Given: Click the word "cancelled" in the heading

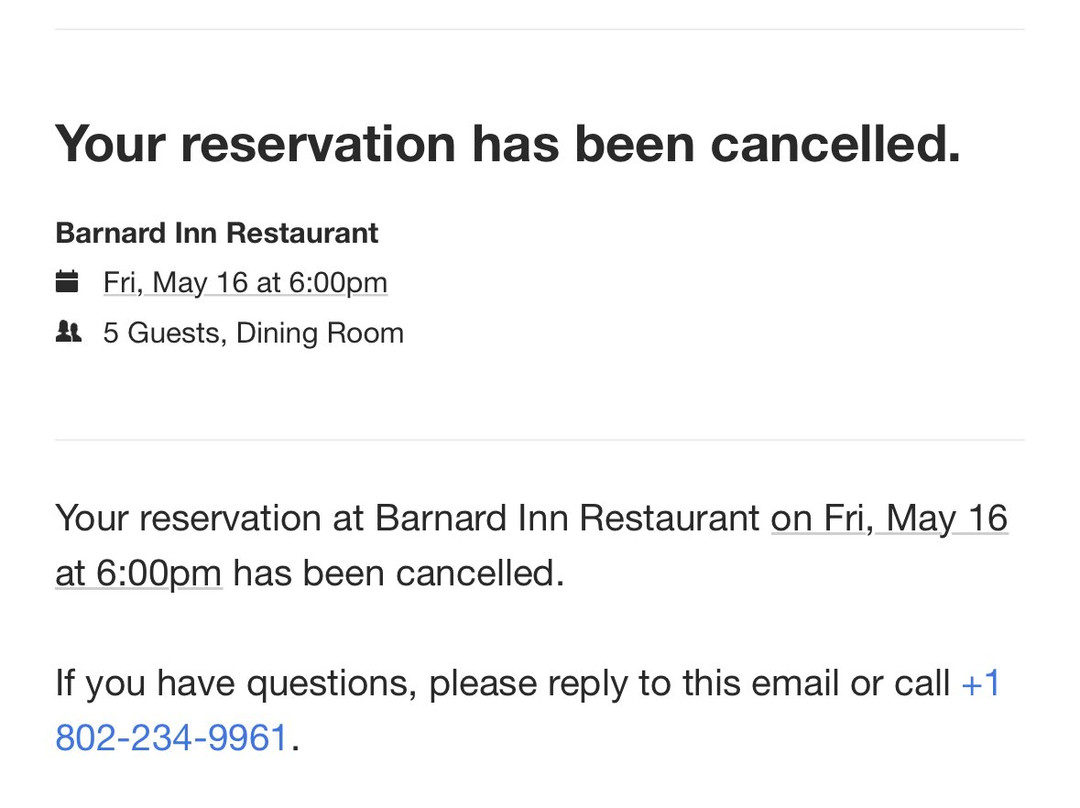Looking at the screenshot, I should (x=834, y=144).
